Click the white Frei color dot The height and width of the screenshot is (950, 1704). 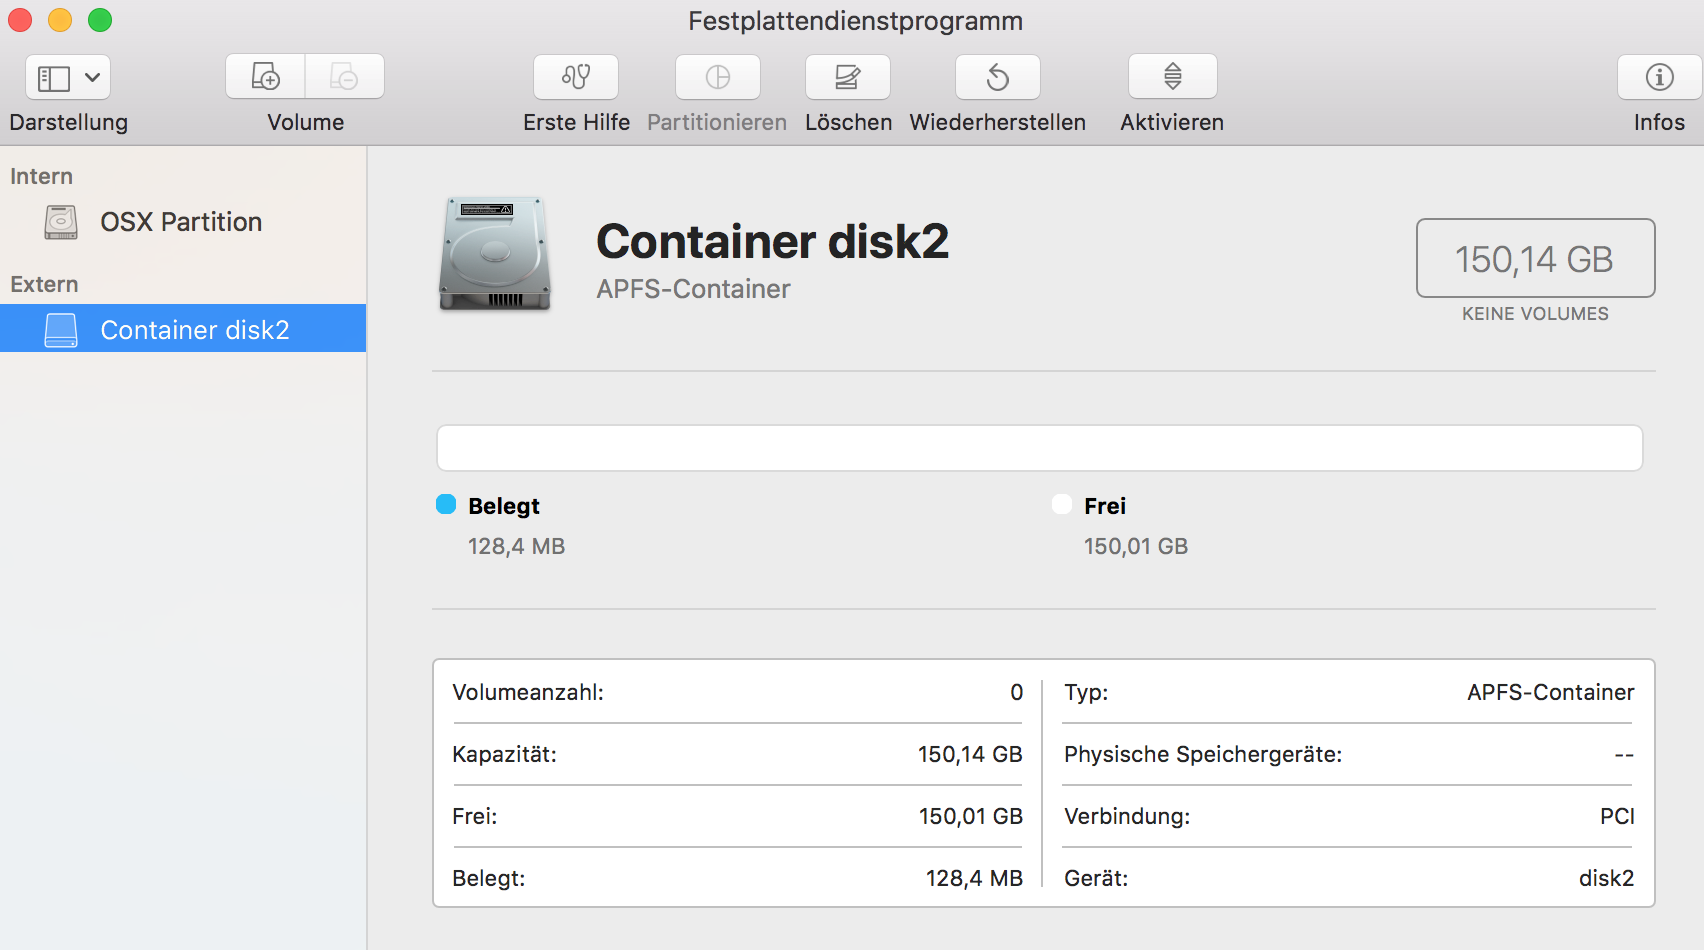tap(1062, 505)
